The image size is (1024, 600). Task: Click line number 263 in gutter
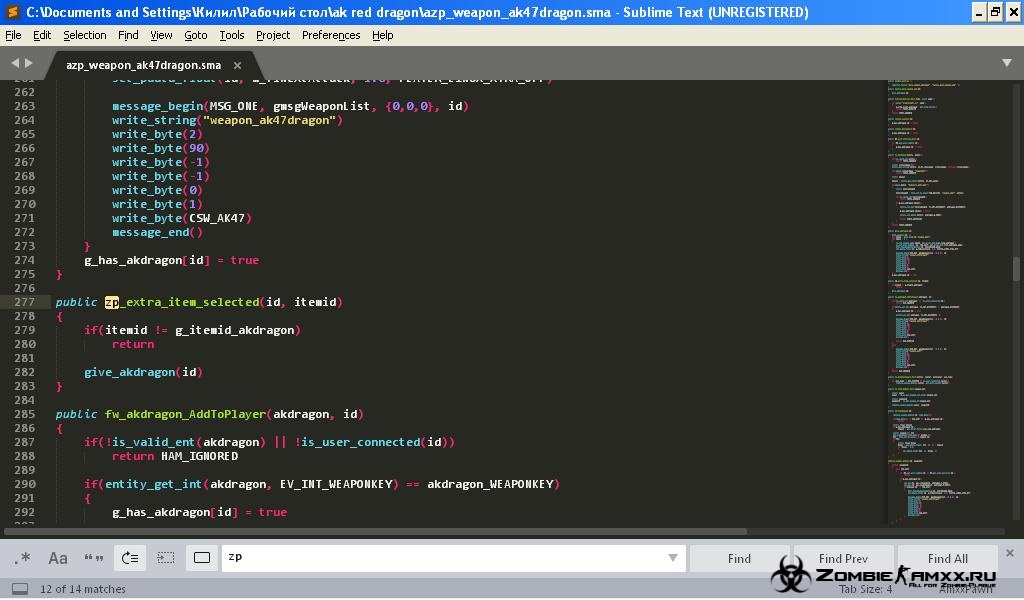[24, 106]
